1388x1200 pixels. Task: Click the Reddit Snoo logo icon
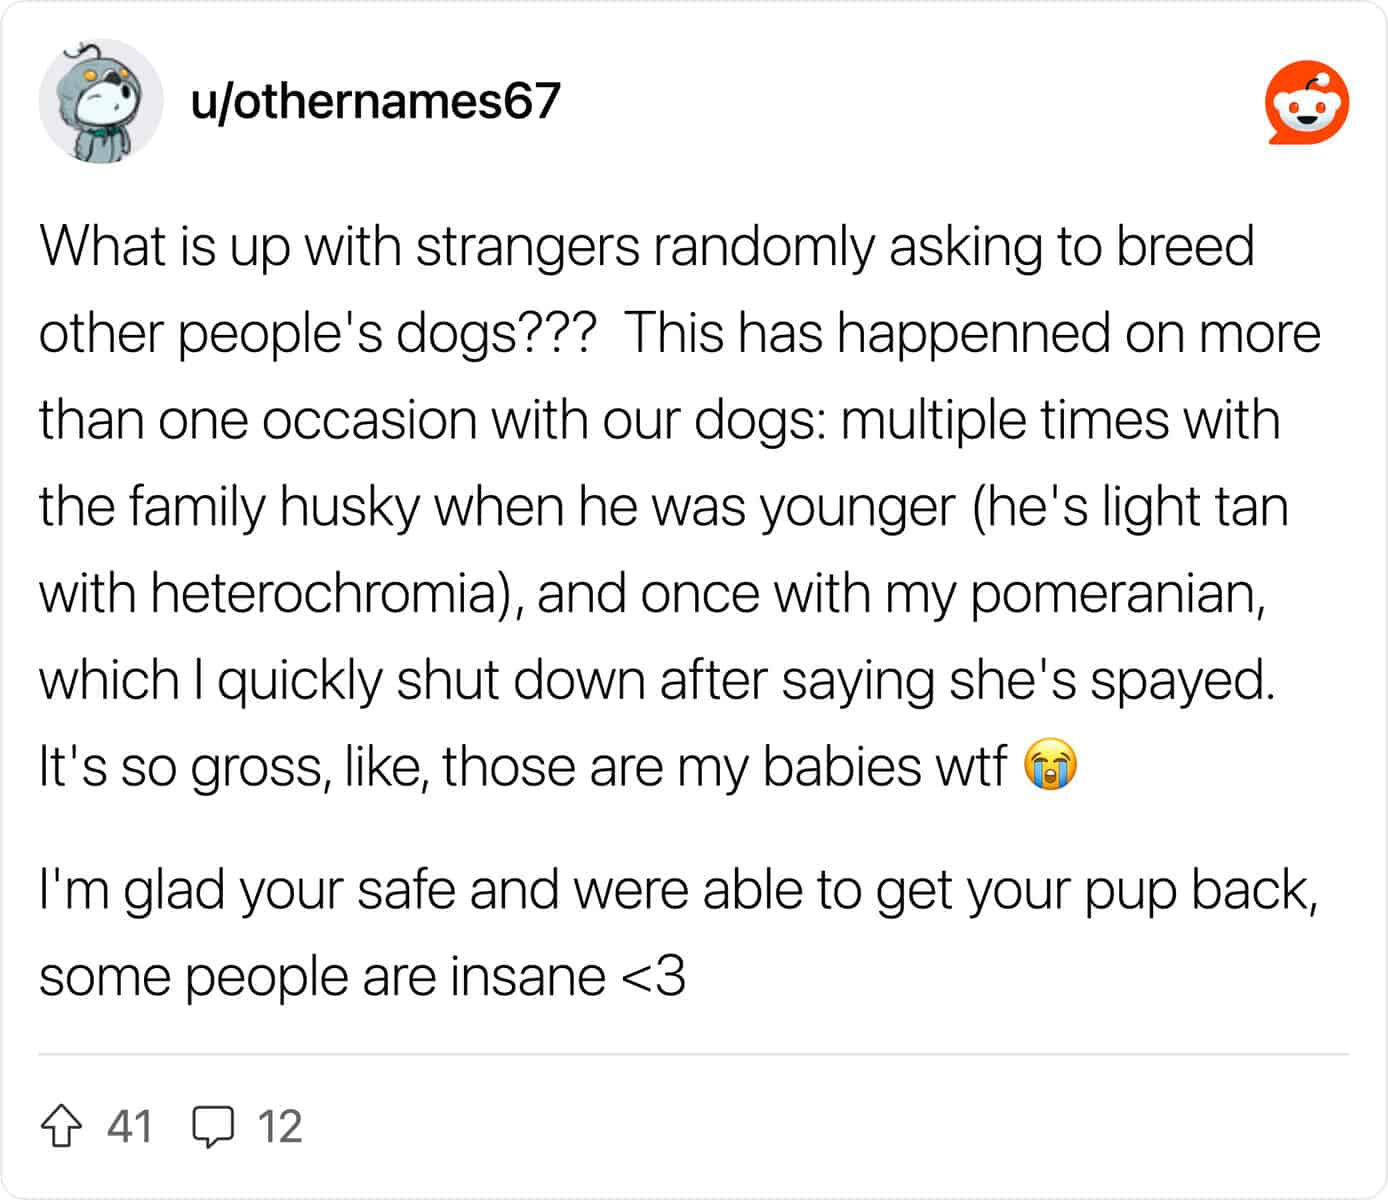[x=1307, y=101]
